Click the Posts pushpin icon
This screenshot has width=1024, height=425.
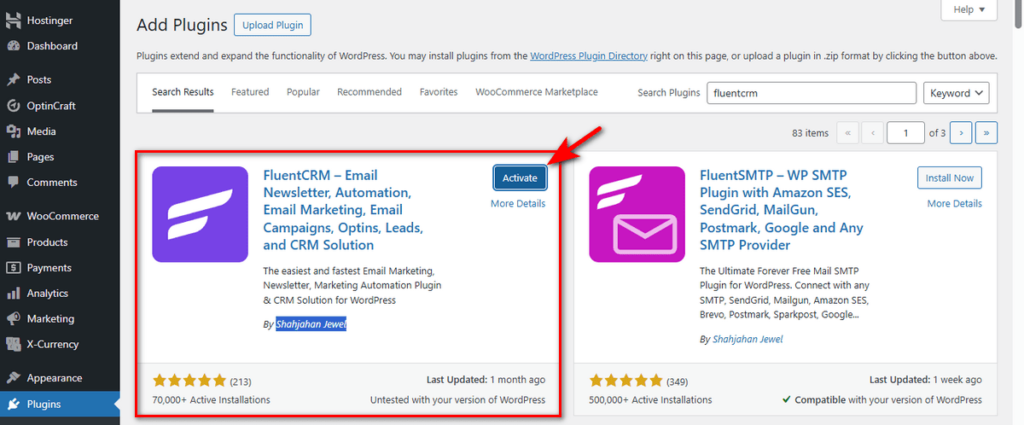(13, 80)
